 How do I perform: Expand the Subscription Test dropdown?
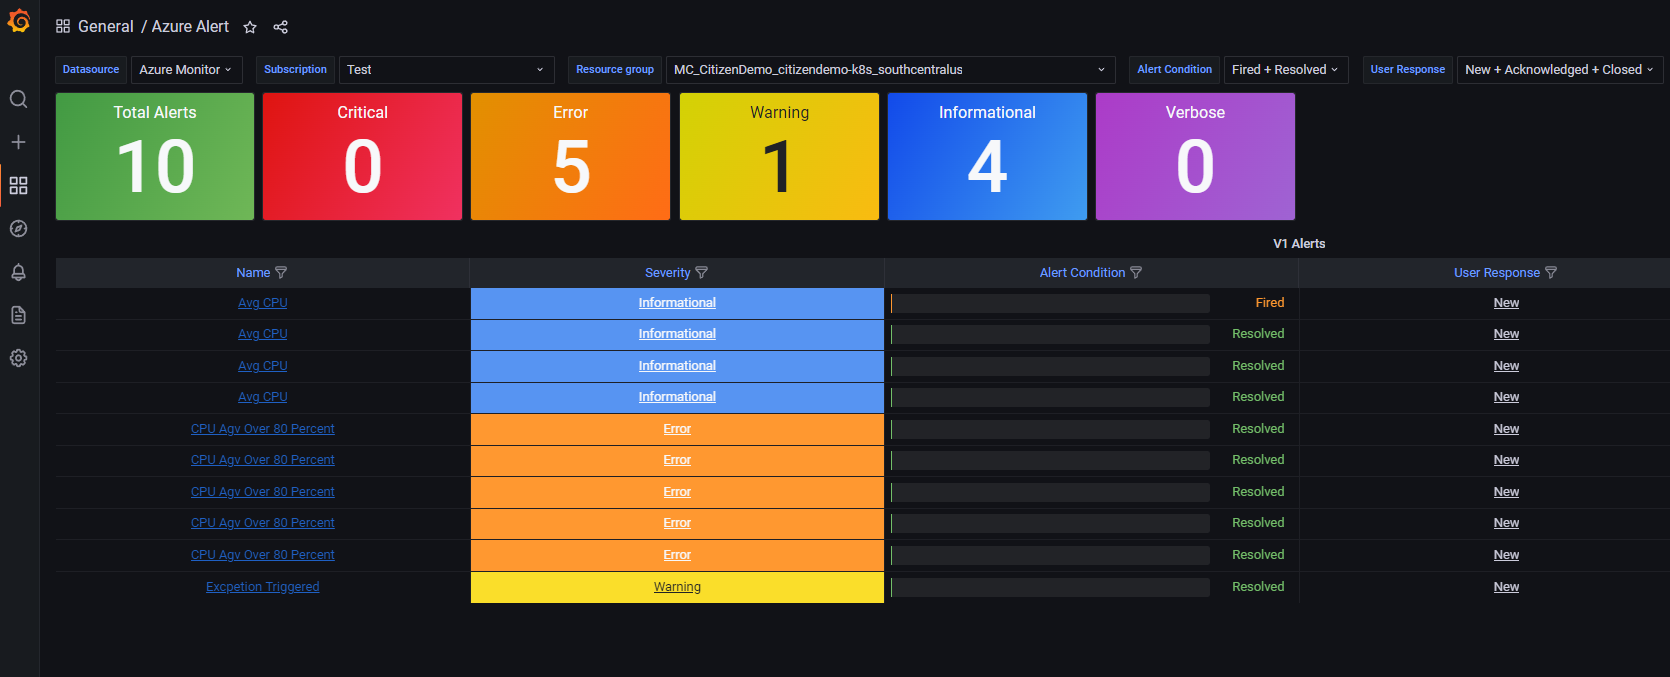tap(446, 70)
